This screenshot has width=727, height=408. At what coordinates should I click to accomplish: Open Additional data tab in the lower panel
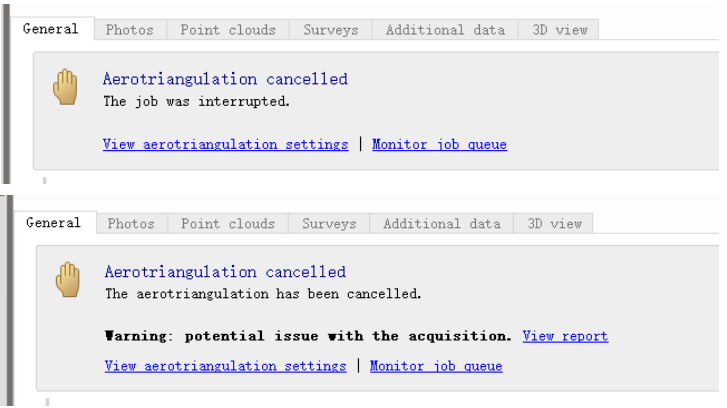pos(441,224)
